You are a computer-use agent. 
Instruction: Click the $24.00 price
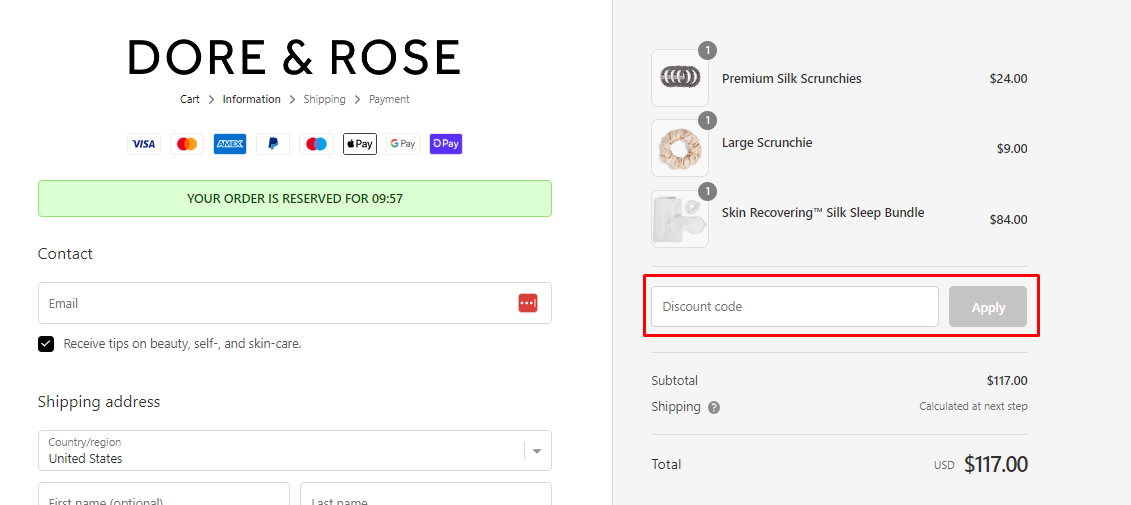(1008, 79)
